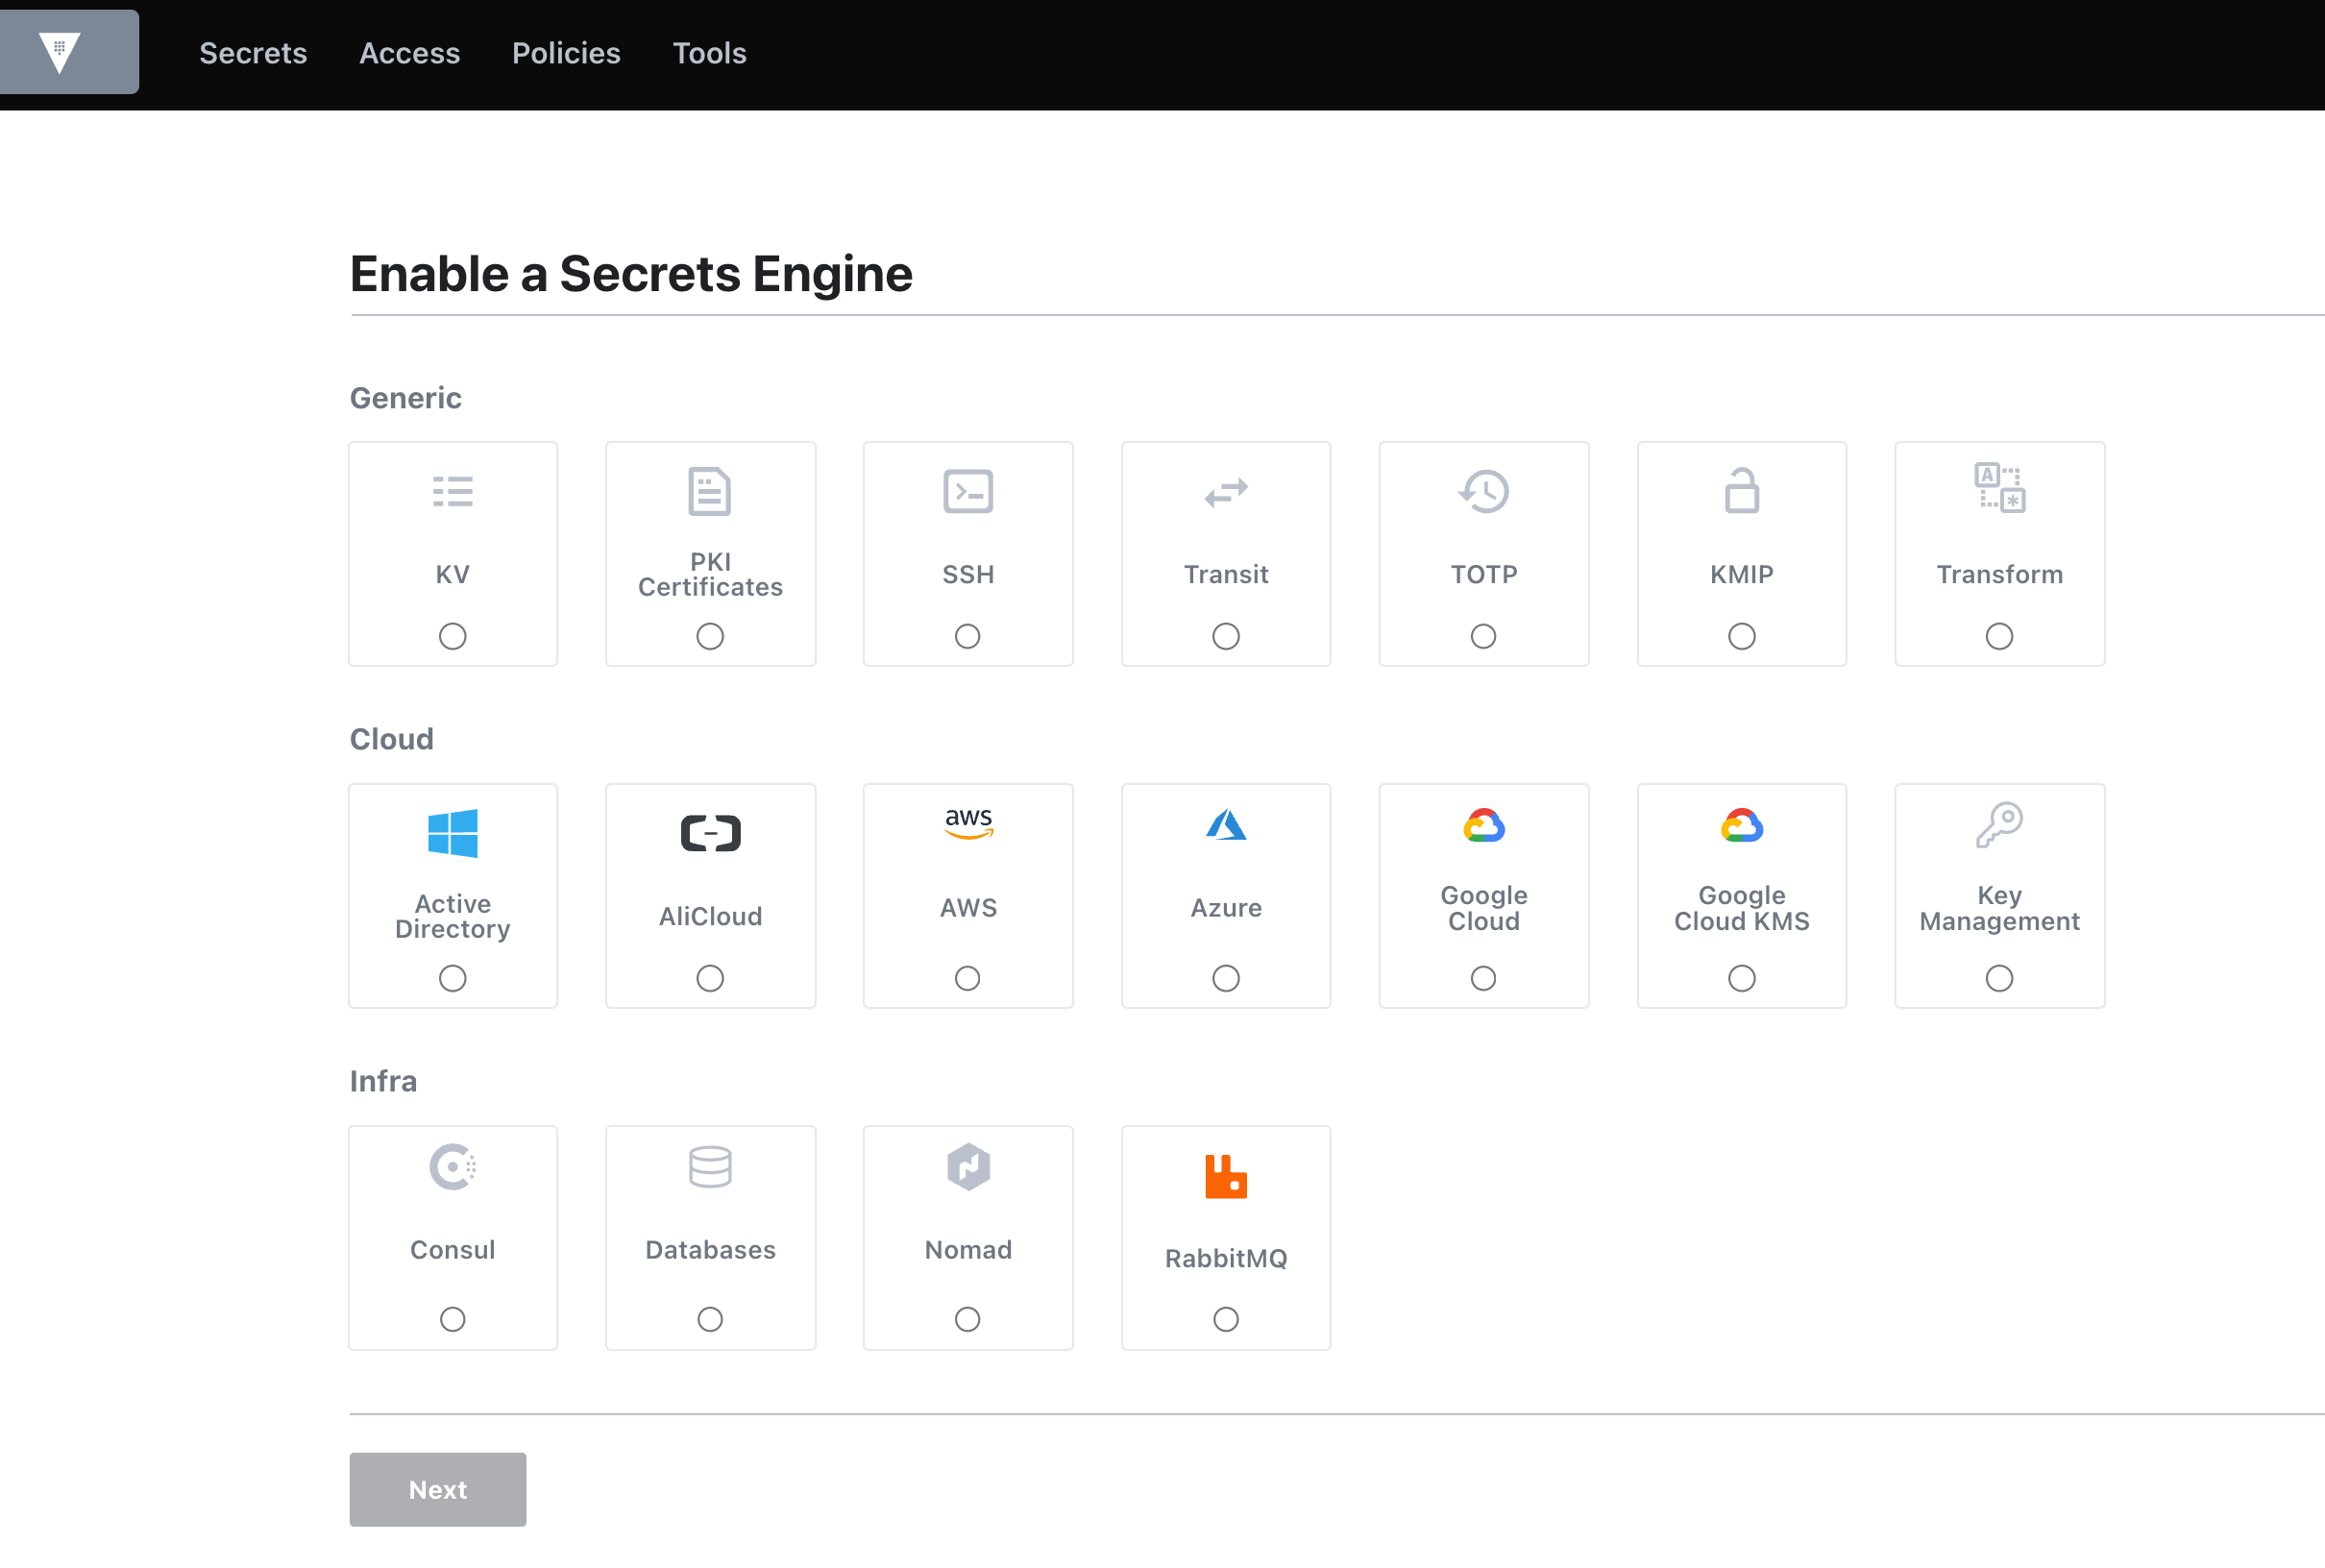This screenshot has width=2325, height=1568.
Task: Click the Nomad logo icon
Action: click(x=968, y=1167)
